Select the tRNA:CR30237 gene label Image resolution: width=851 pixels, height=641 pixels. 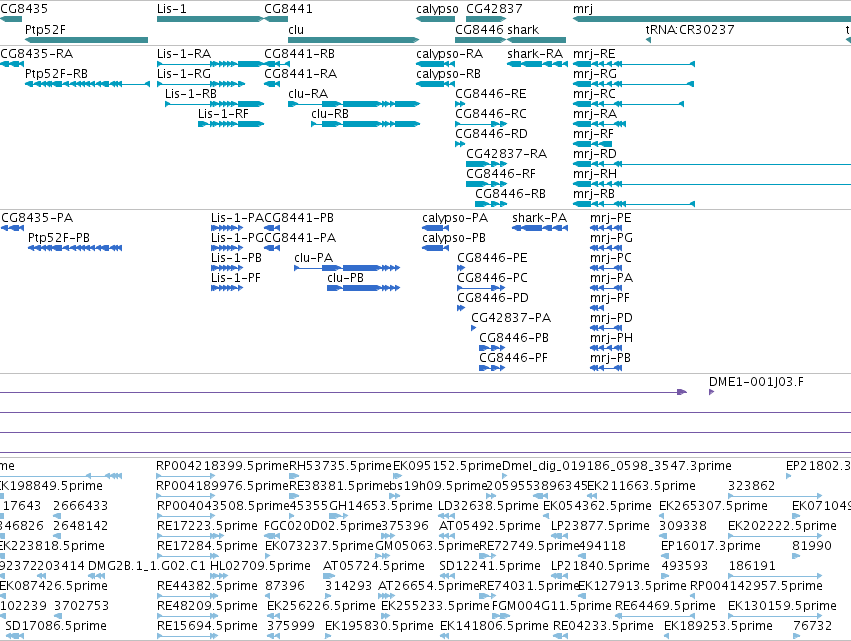point(690,30)
